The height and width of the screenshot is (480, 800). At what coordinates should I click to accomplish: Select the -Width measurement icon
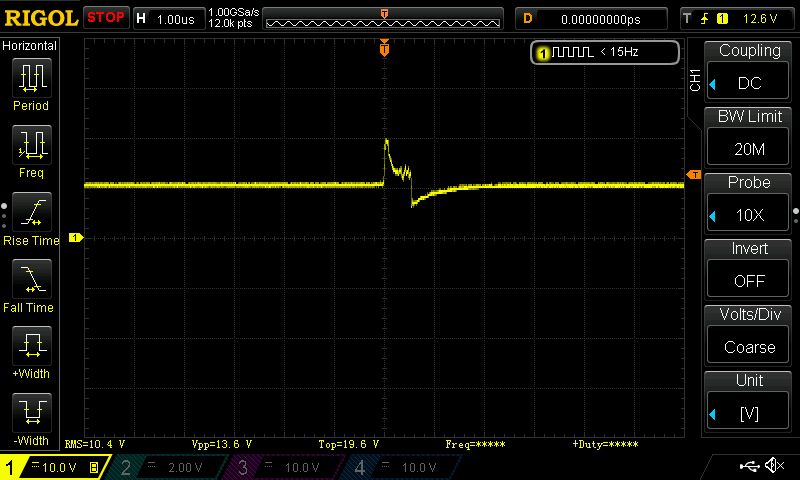(x=32, y=412)
